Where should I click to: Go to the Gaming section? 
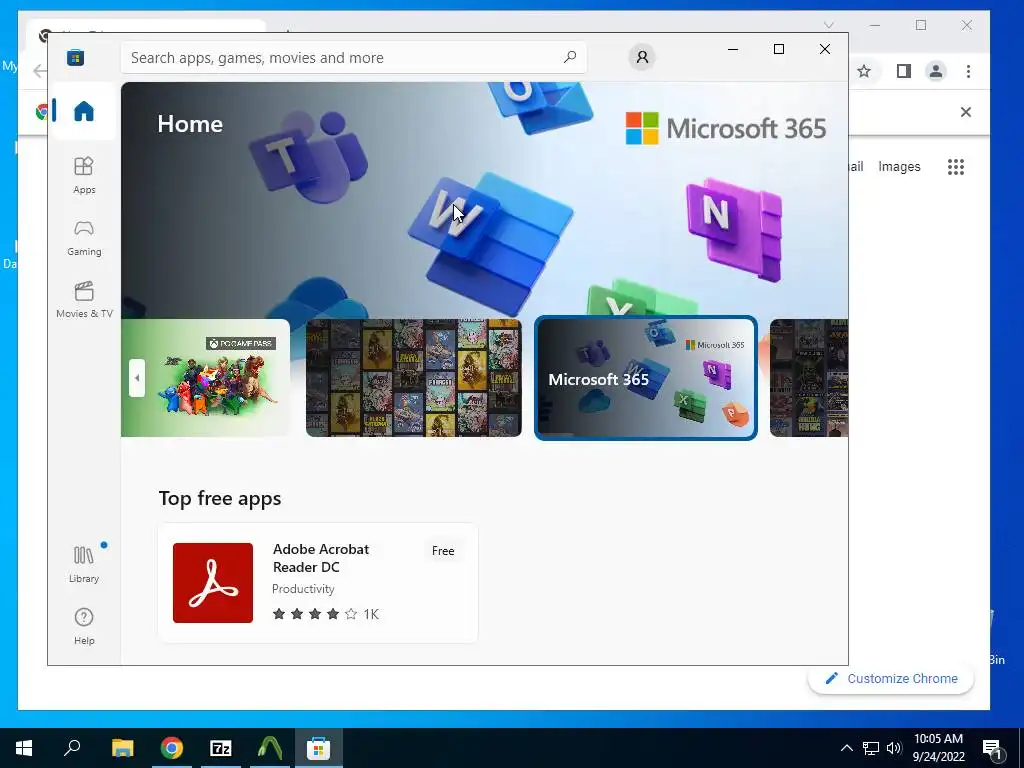(x=84, y=238)
